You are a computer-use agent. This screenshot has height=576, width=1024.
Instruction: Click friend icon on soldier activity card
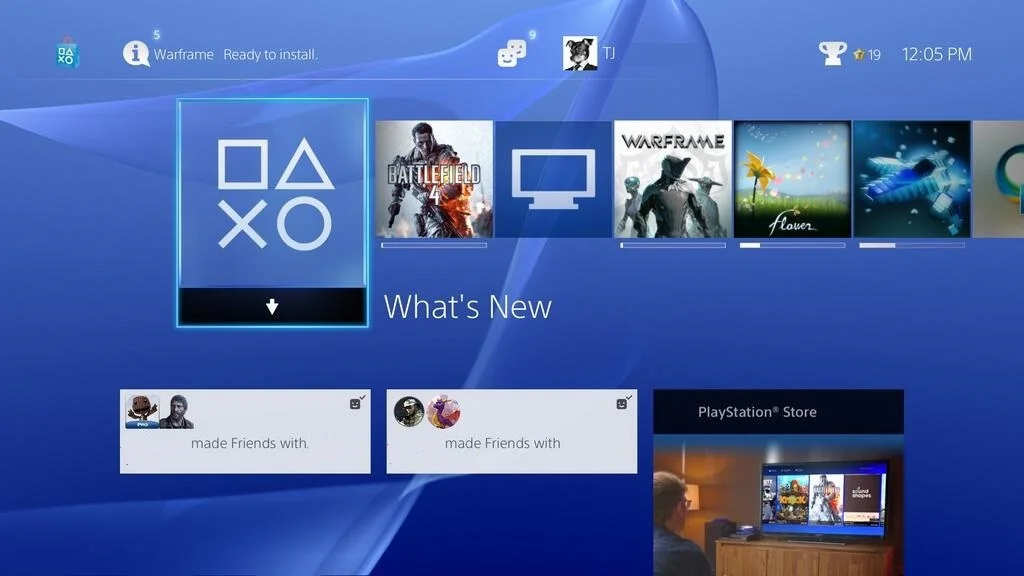(623, 402)
